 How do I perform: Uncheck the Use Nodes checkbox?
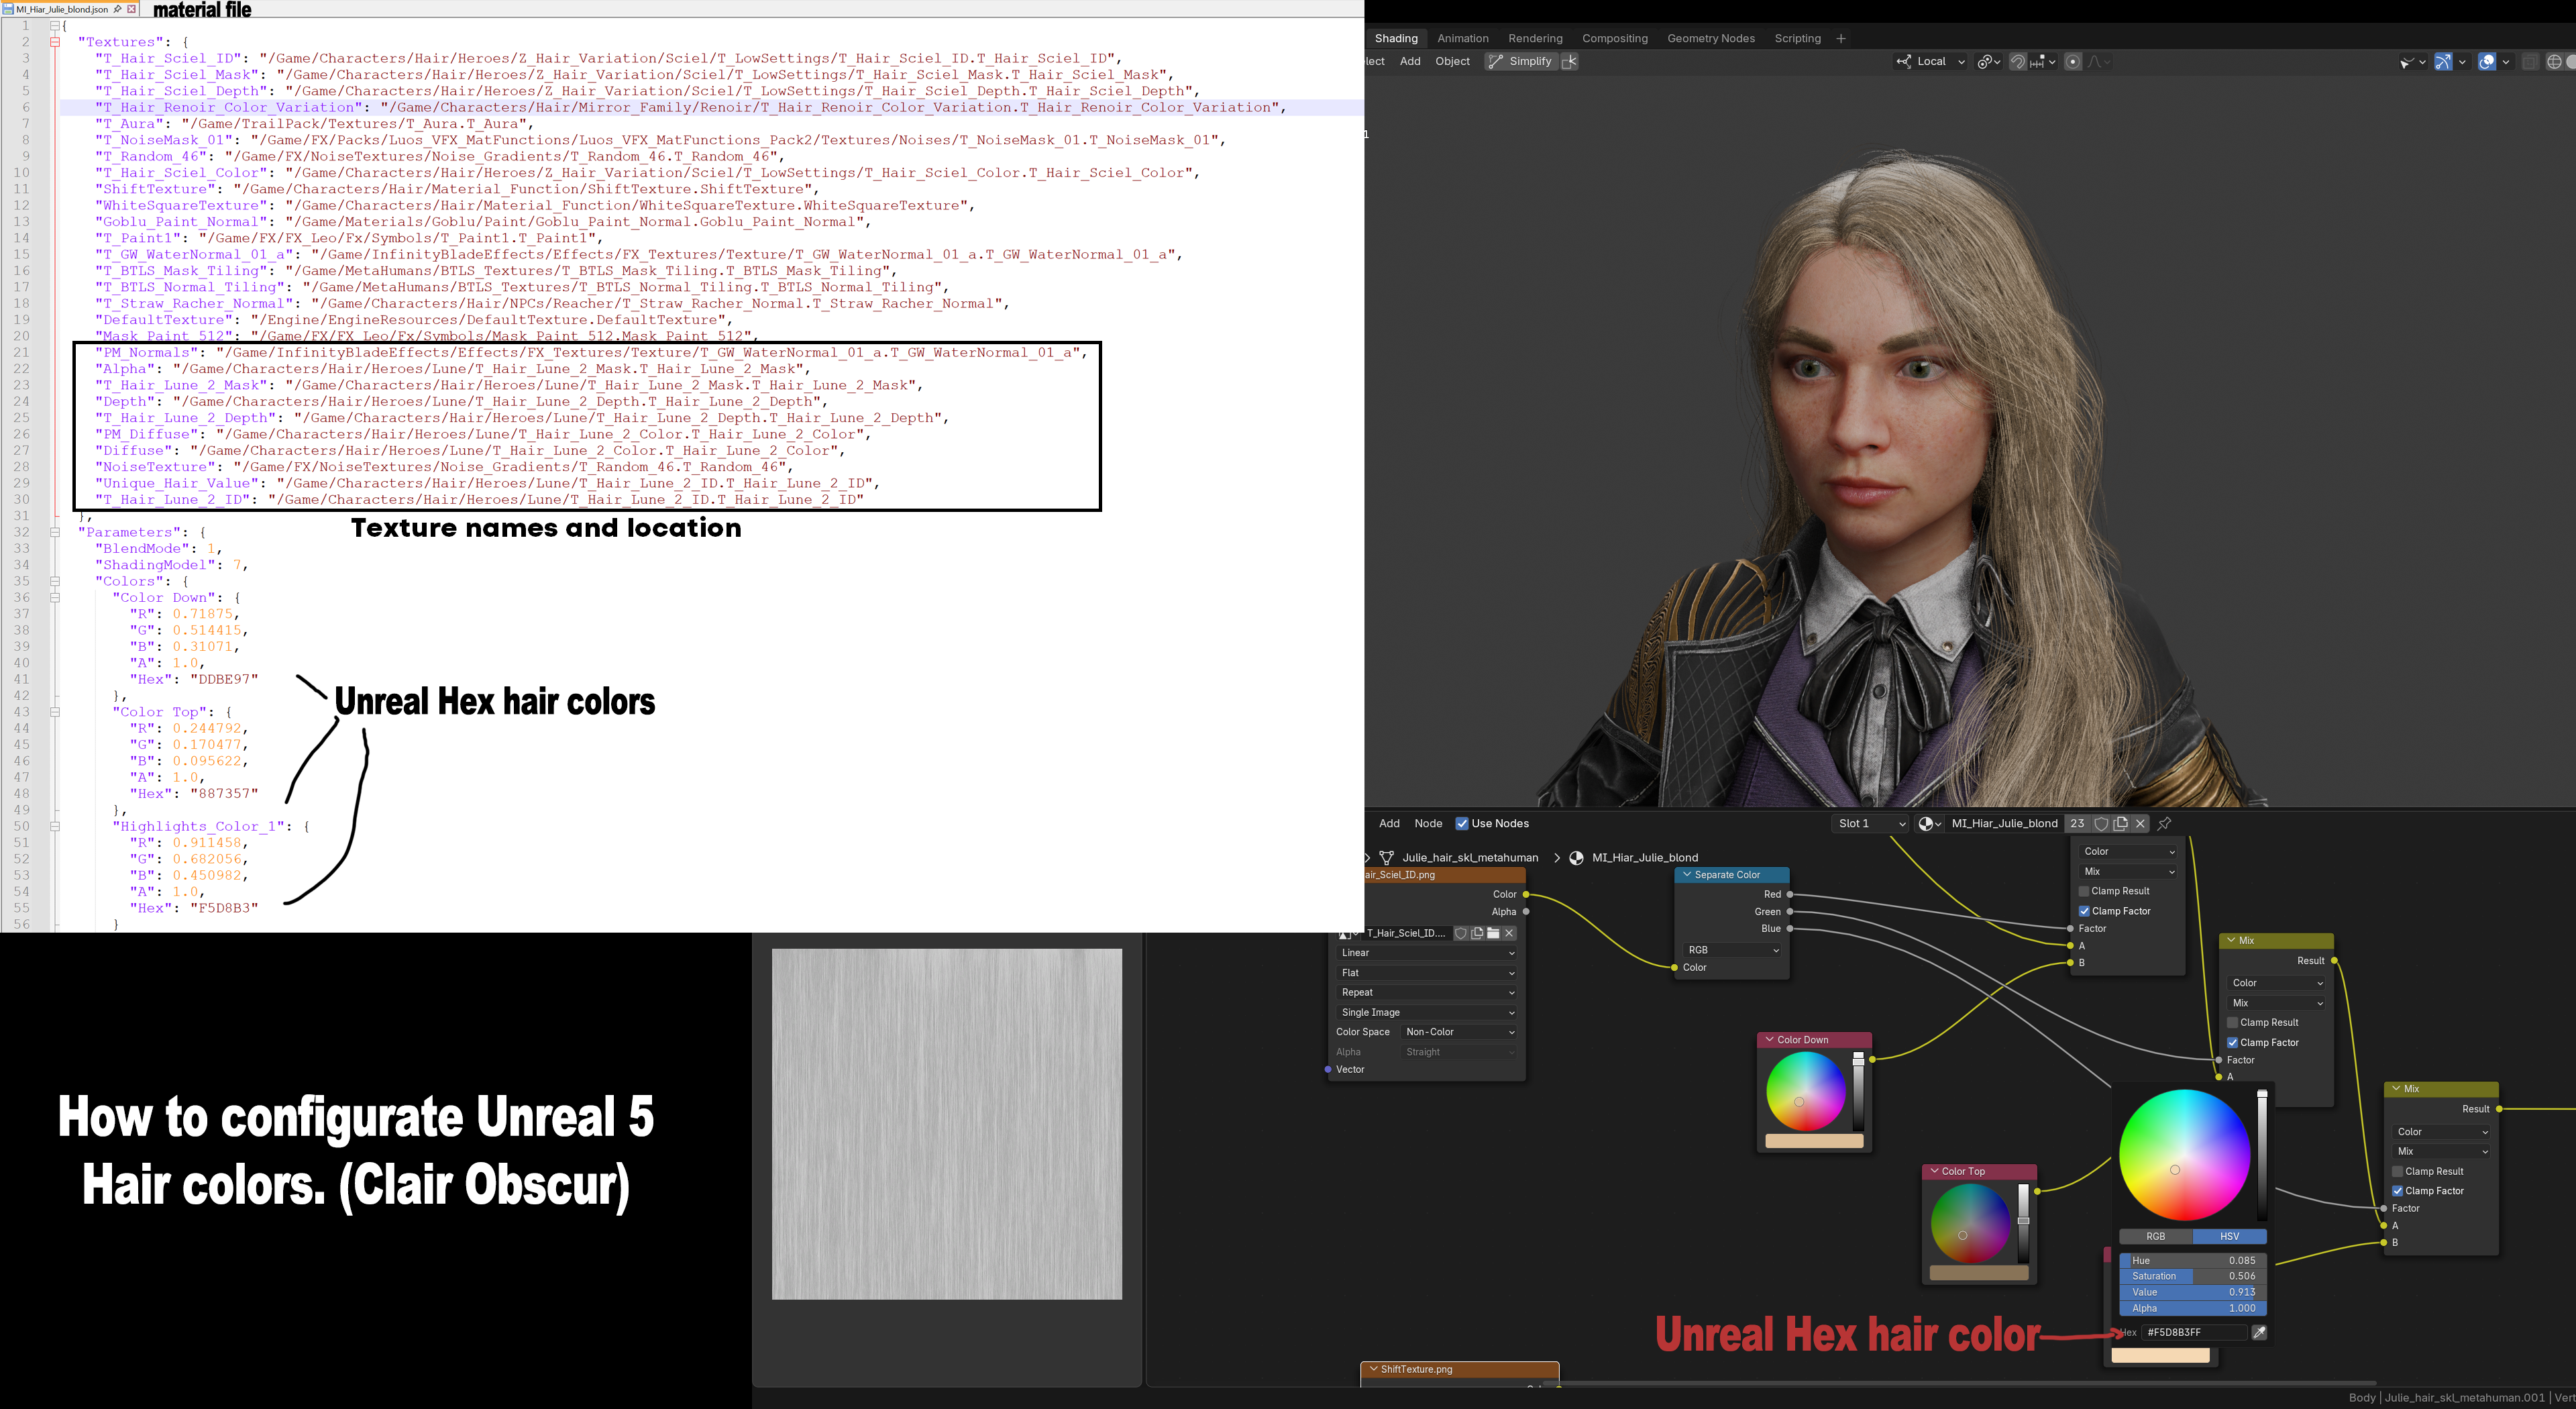coord(1462,824)
